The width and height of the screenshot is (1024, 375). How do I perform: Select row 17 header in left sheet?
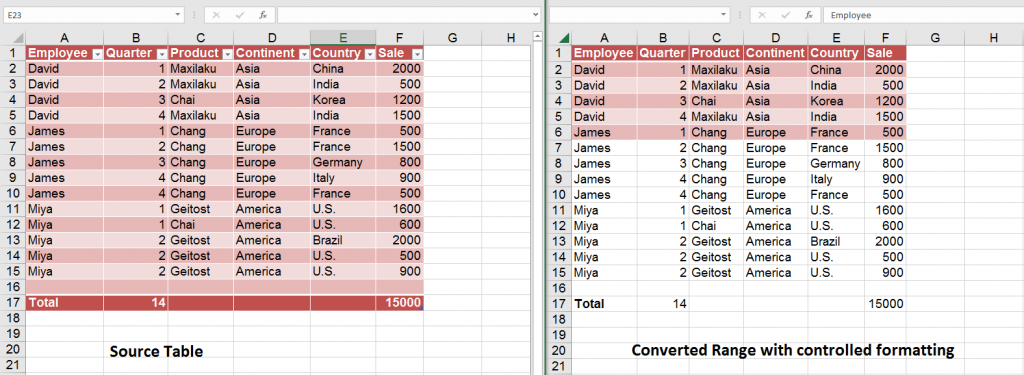pos(13,302)
